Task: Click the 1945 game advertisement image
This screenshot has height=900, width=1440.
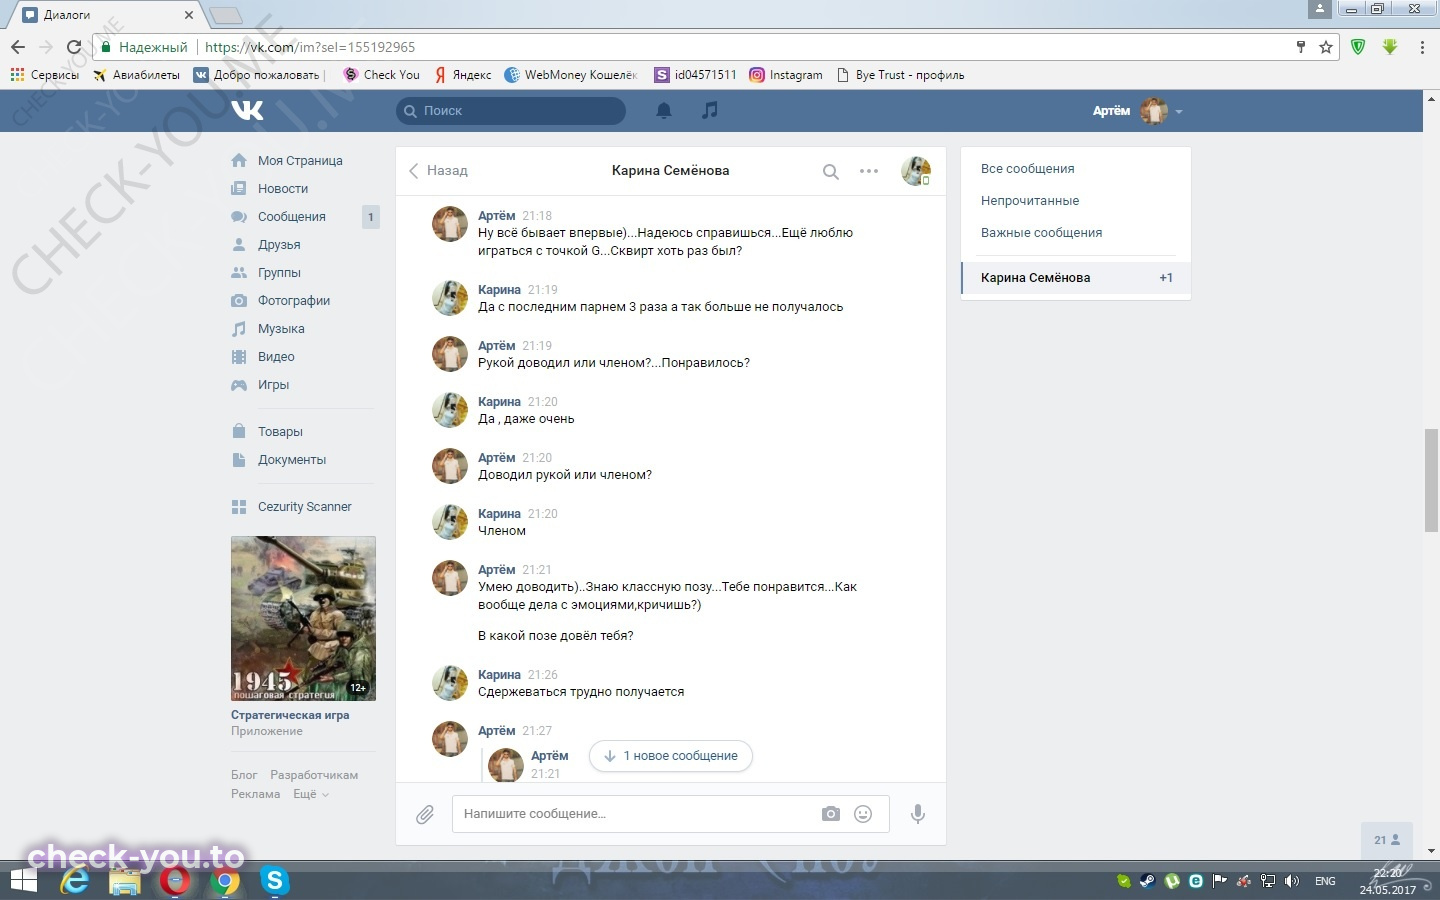Action: click(303, 618)
